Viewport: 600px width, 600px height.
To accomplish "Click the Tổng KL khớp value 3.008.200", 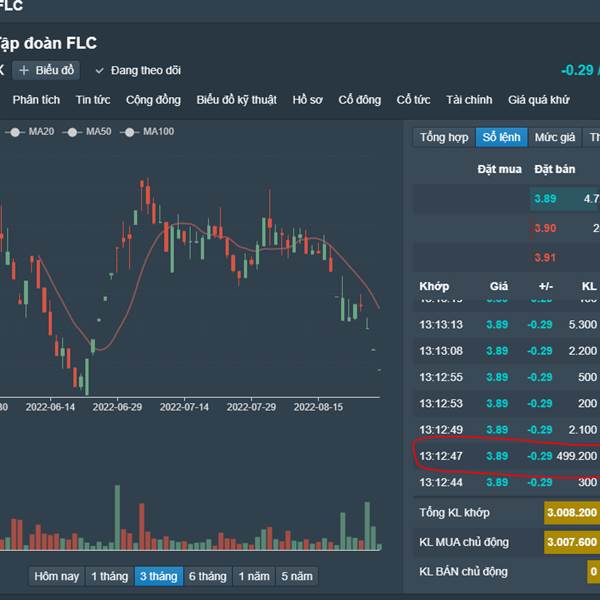I will [x=572, y=512].
